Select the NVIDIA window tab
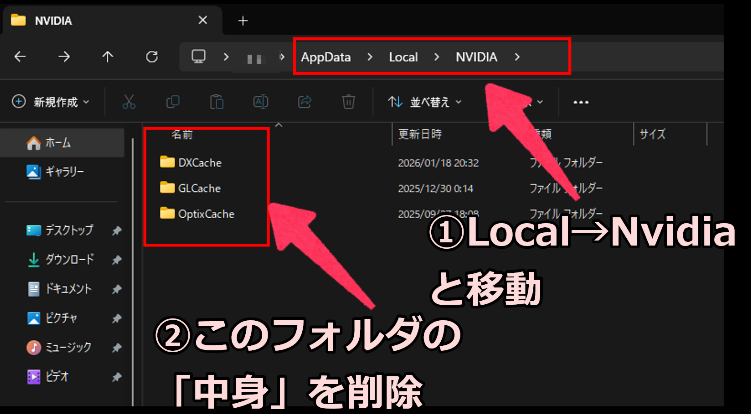Viewport: 751px width, 414px height. 100,20
